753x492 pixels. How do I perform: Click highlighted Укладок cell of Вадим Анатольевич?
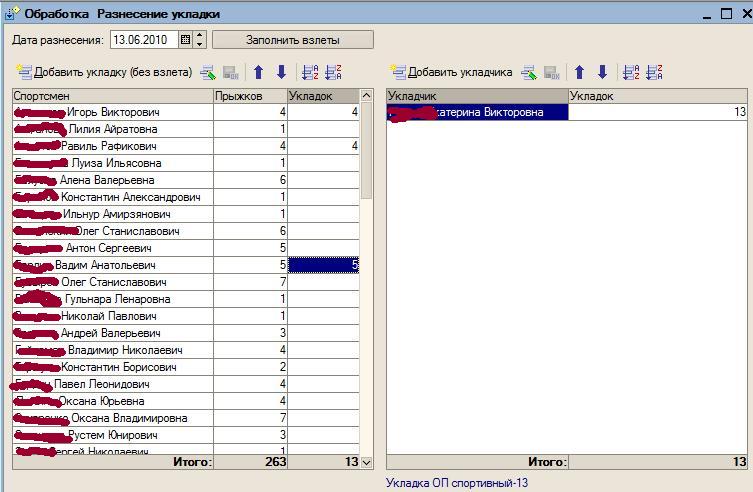coord(323,265)
